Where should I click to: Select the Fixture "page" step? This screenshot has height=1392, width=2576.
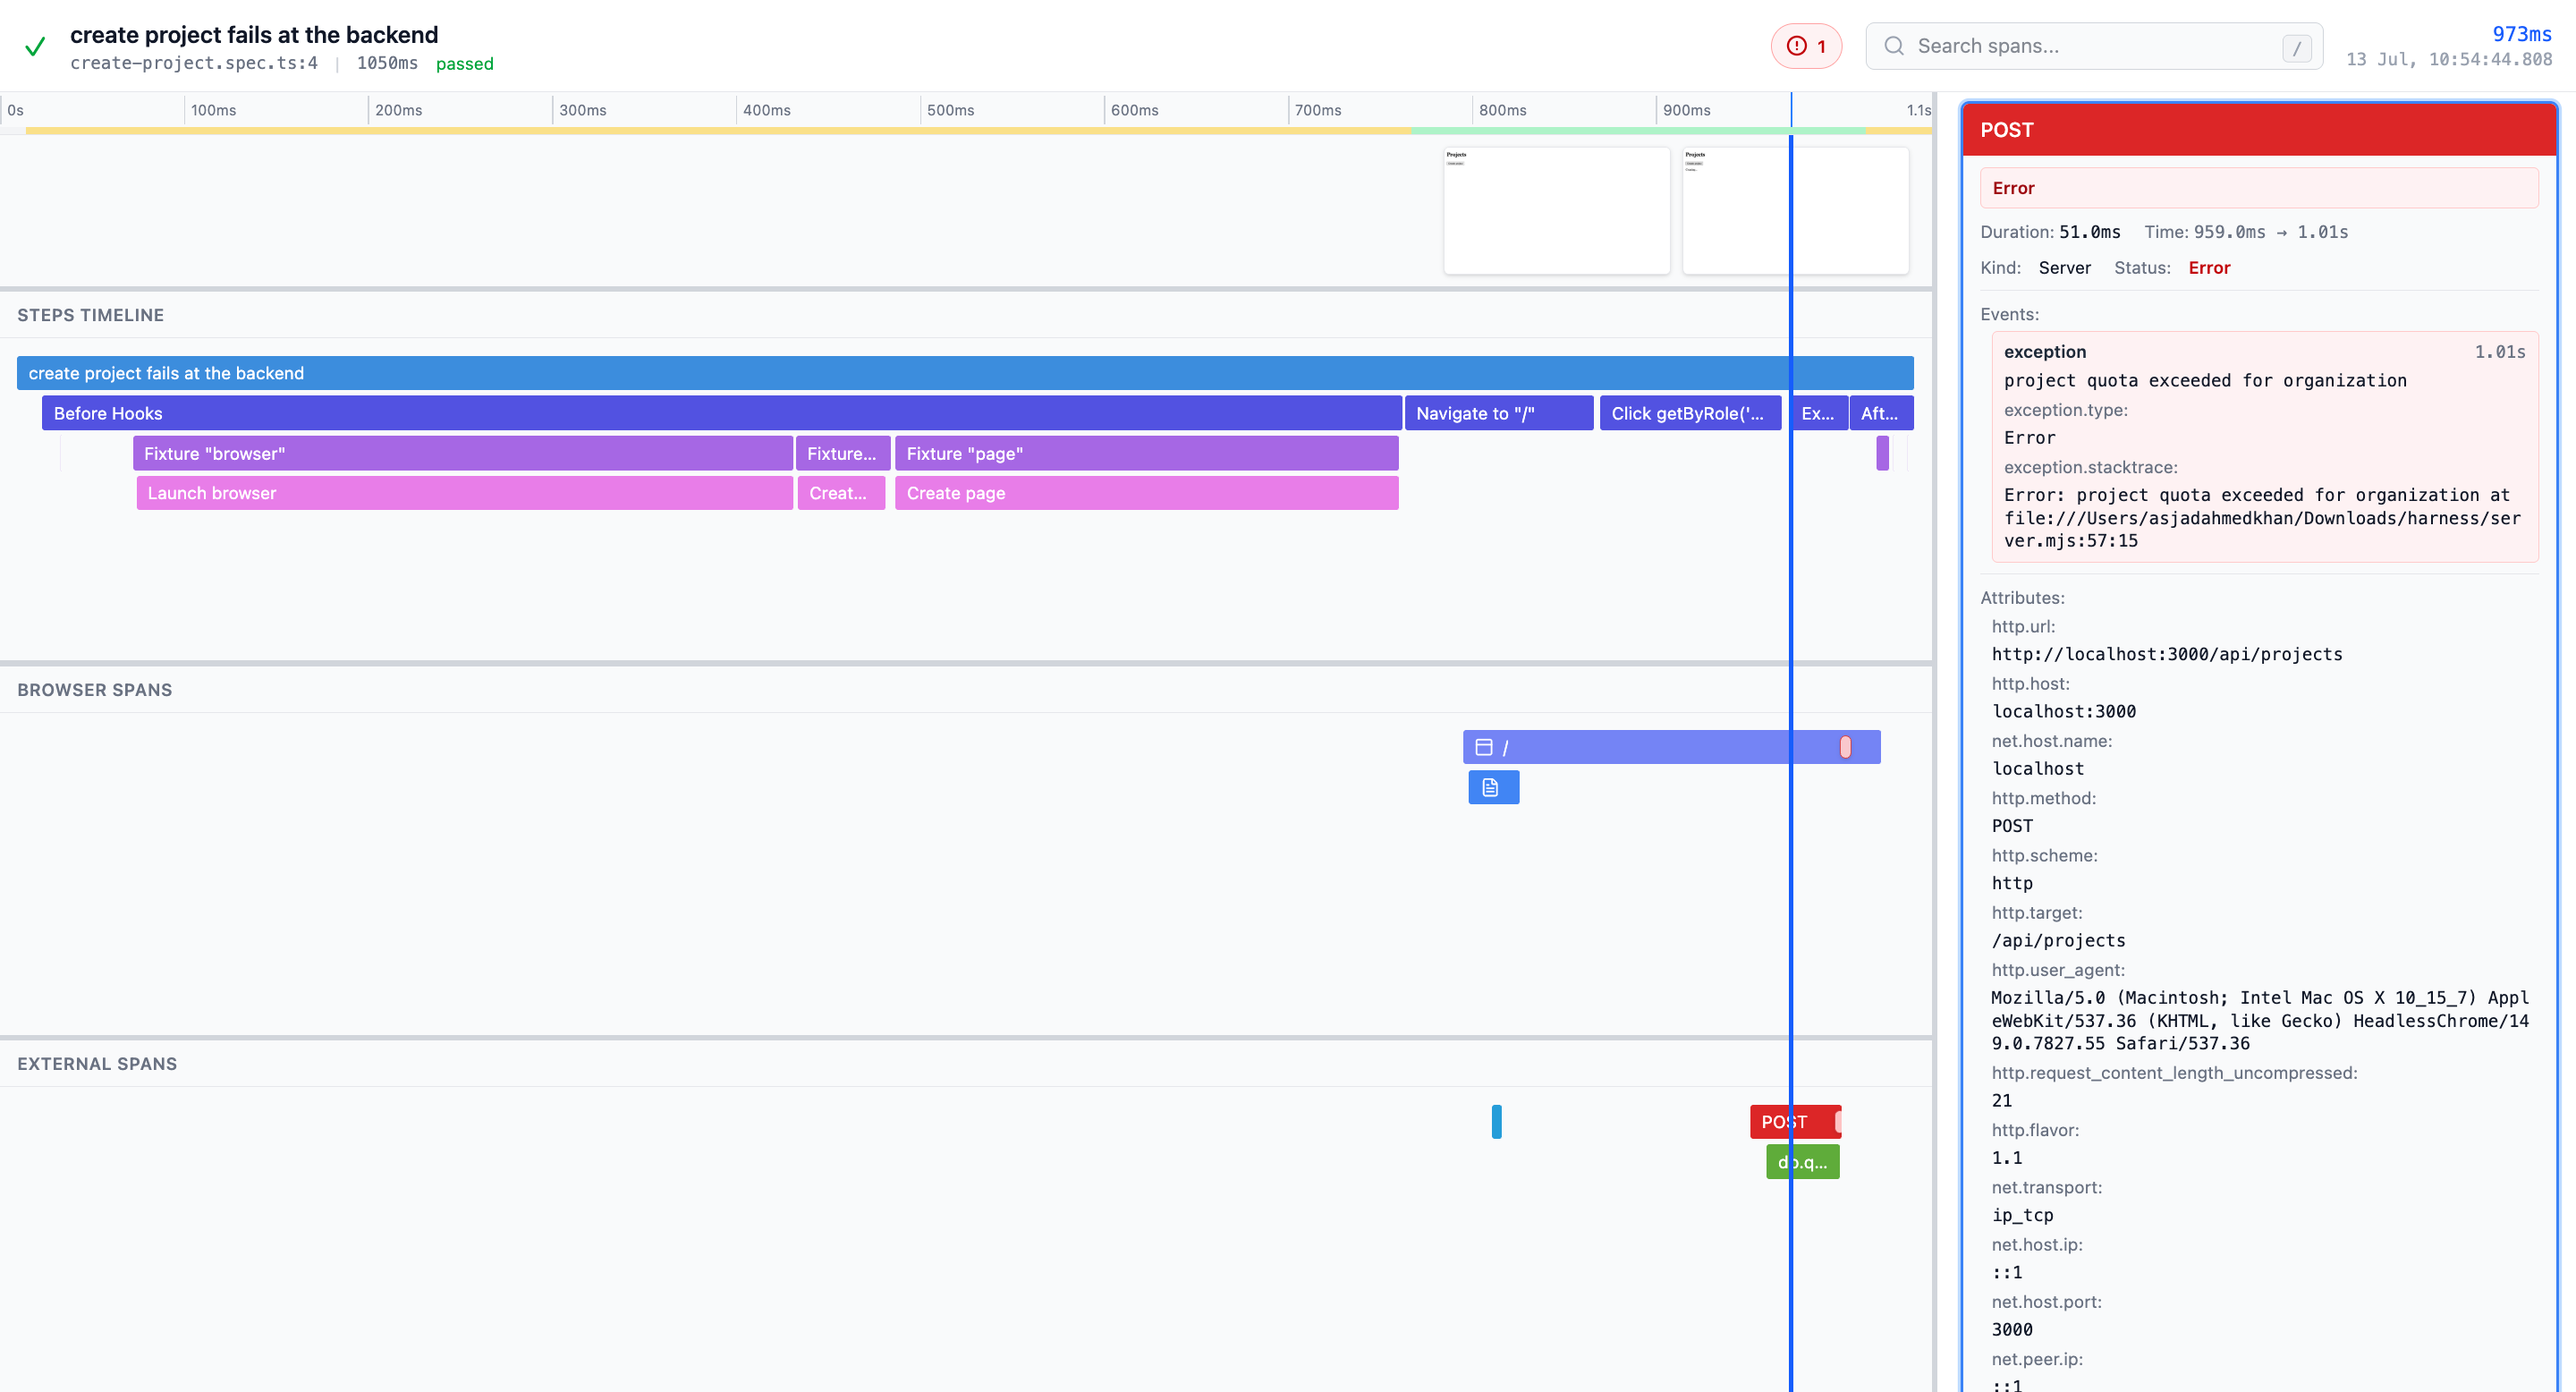1147,453
